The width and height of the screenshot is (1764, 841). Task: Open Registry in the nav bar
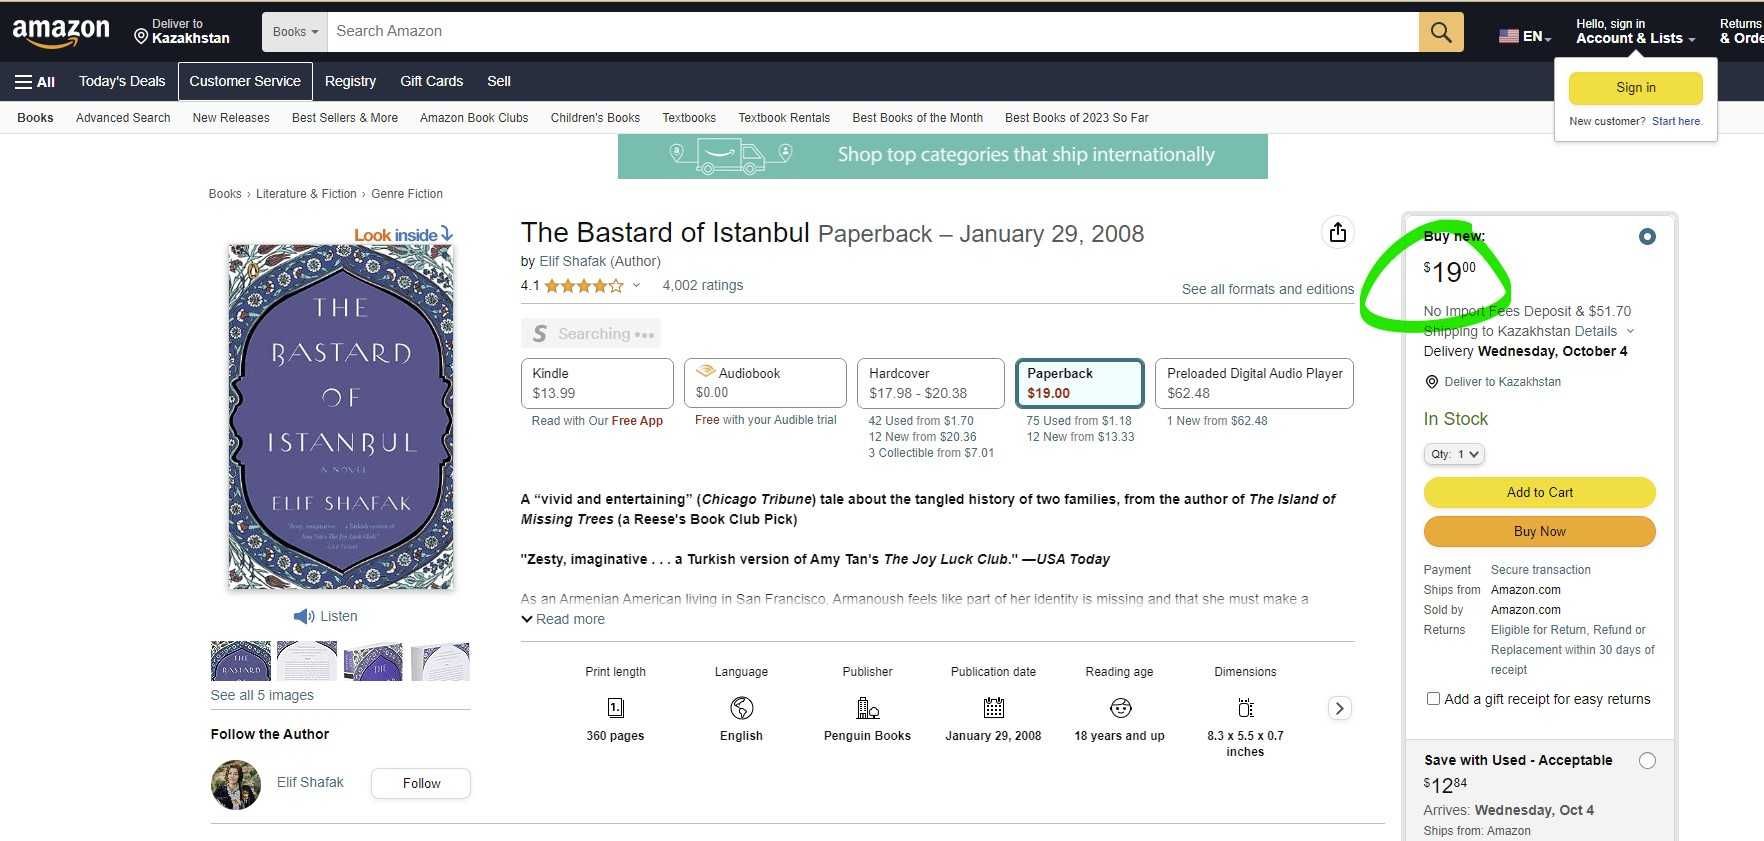[x=350, y=82]
